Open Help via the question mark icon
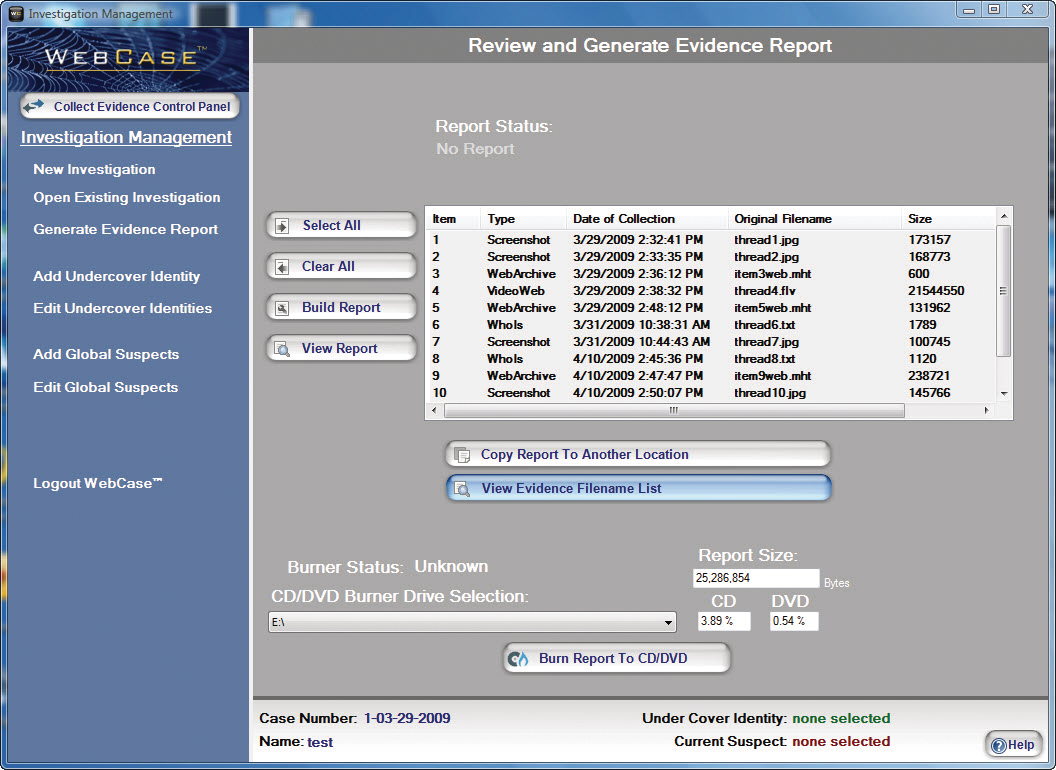1056x770 pixels. [x=999, y=745]
